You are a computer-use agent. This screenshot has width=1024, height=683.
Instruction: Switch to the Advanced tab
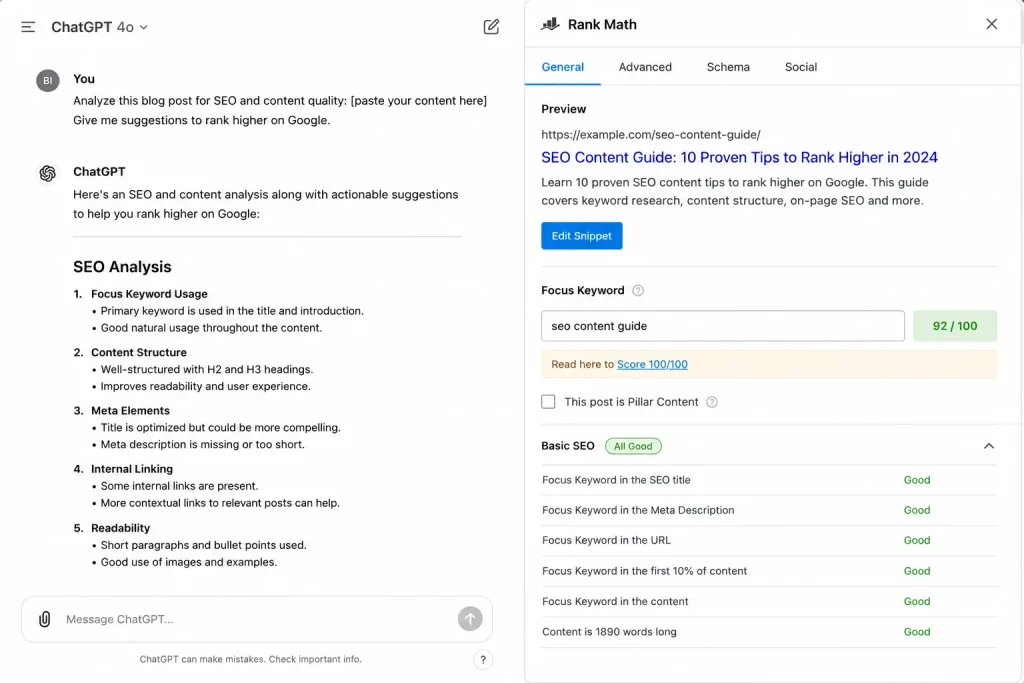tap(645, 67)
